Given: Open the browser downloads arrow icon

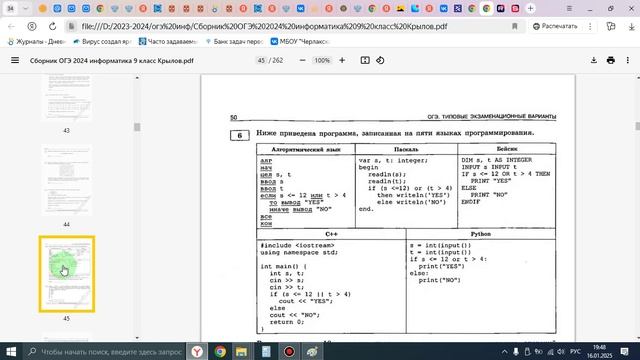Looking at the screenshot, I should click(631, 27).
